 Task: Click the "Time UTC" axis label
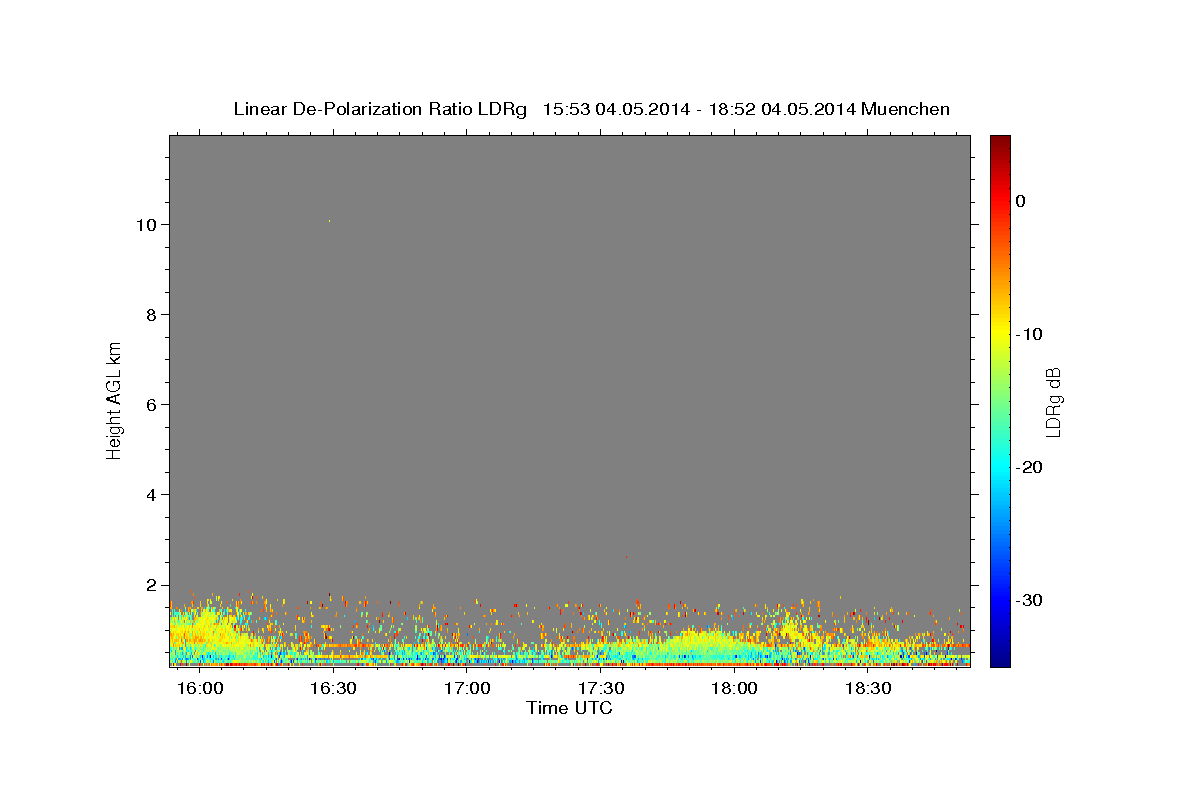click(569, 708)
